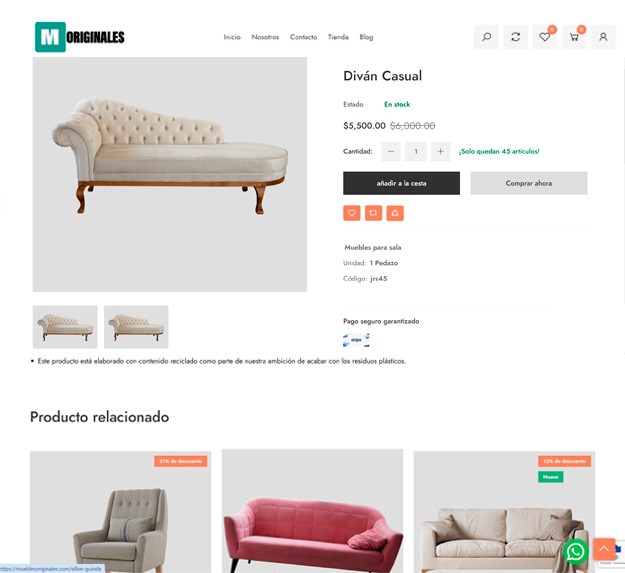Screen dimensions: 625x573
Task: Open the wishlist heart icon in header
Action: (x=544, y=37)
